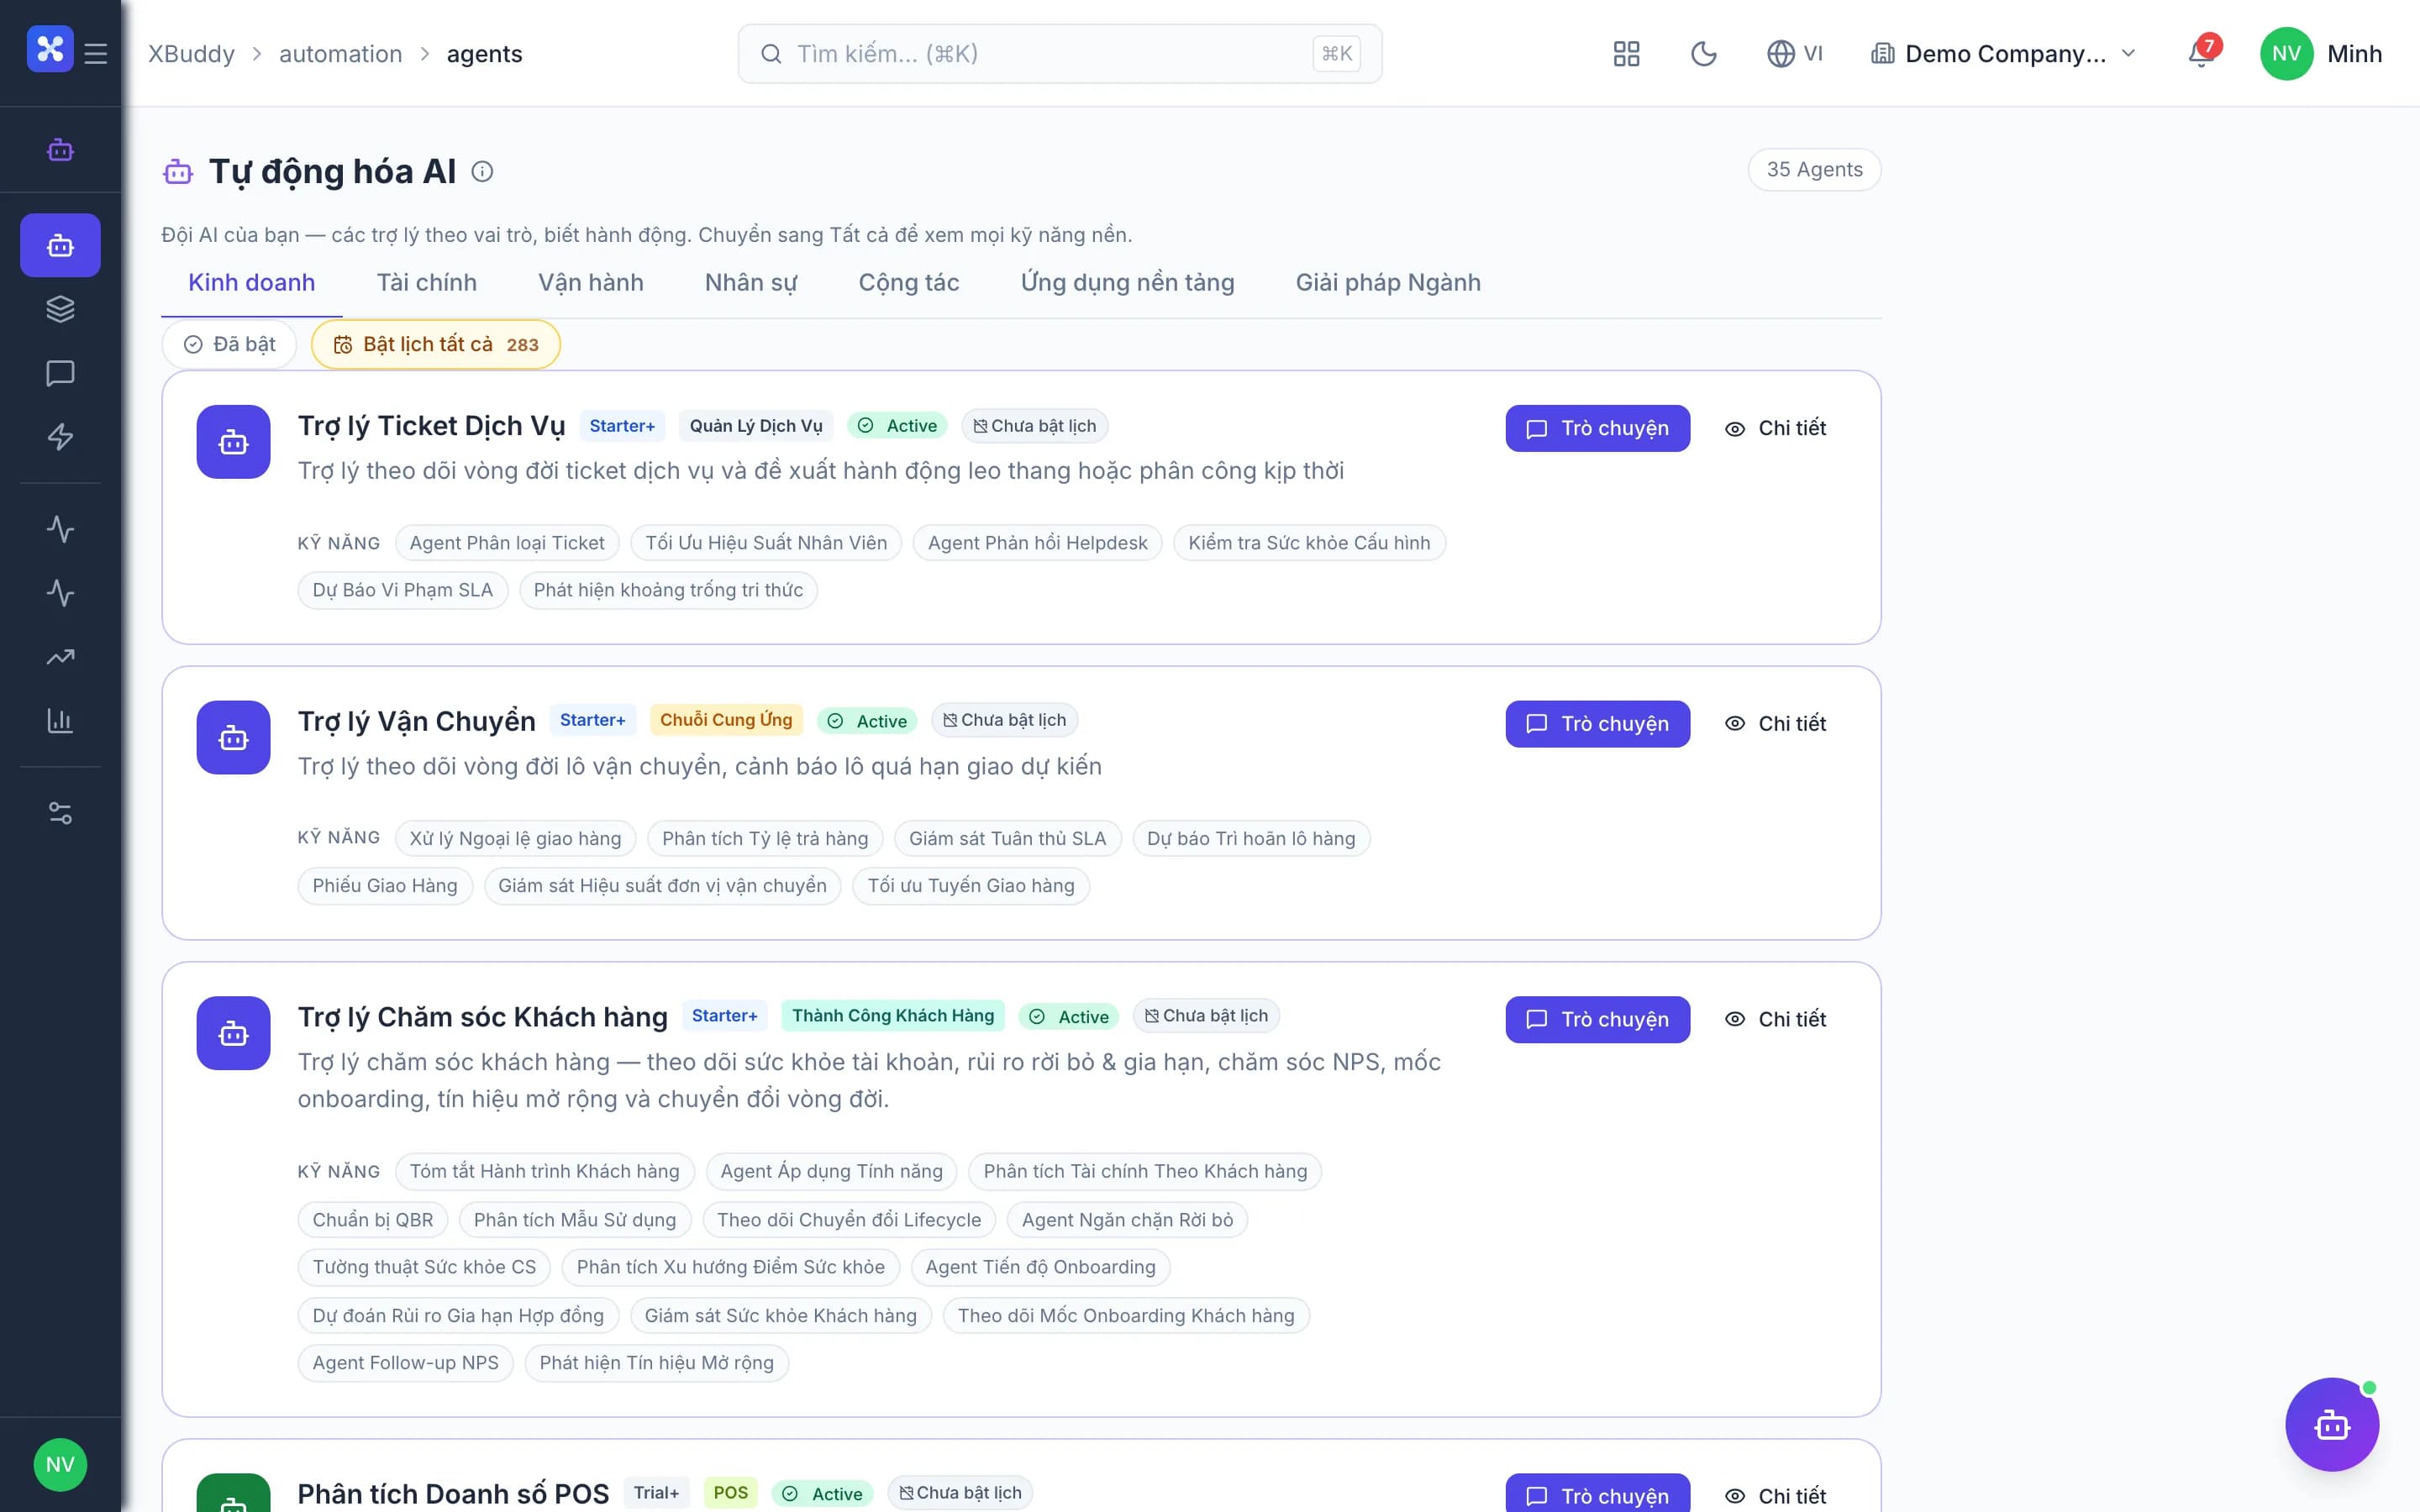Click the Agent Follow-up NPS skill chip
The width and height of the screenshot is (2420, 1512).
point(406,1363)
